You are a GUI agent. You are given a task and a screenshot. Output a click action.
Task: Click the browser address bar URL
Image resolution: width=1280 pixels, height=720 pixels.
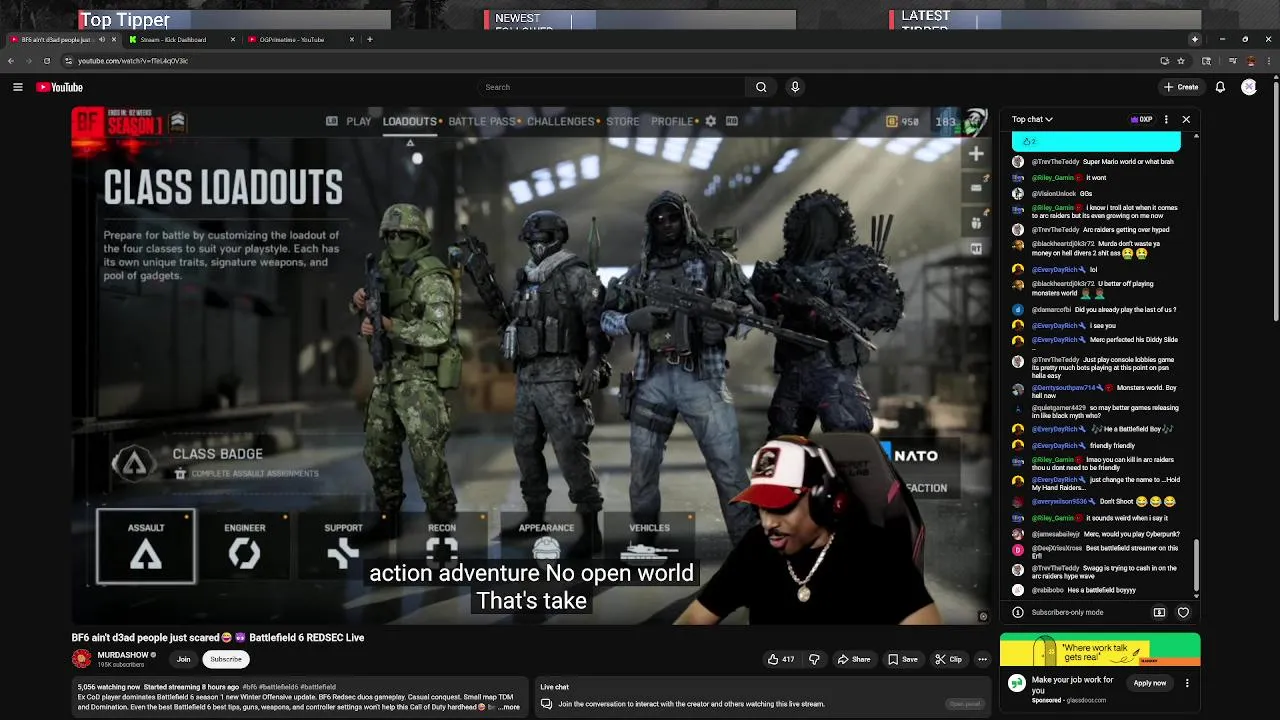tap(133, 61)
